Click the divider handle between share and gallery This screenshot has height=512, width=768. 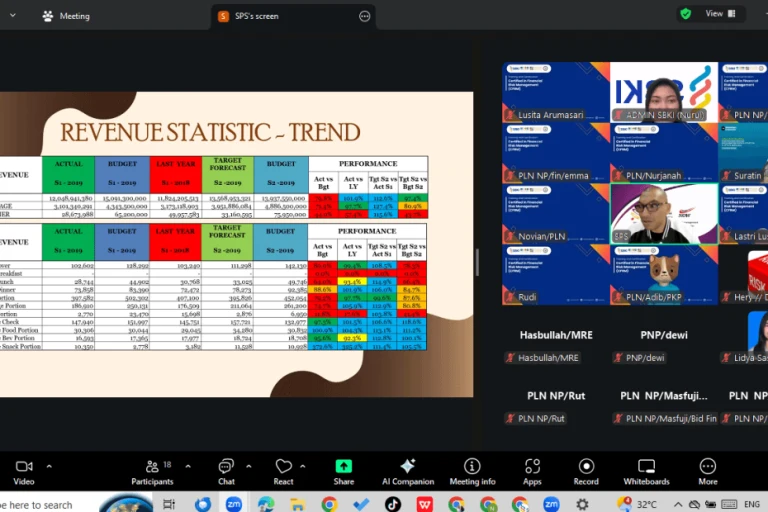477,262
